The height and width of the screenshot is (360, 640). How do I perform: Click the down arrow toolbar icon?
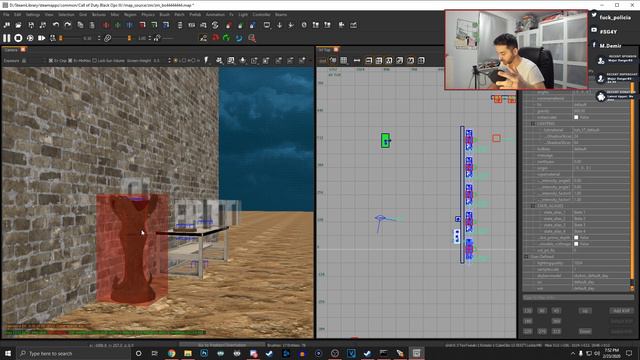(x=279, y=25)
